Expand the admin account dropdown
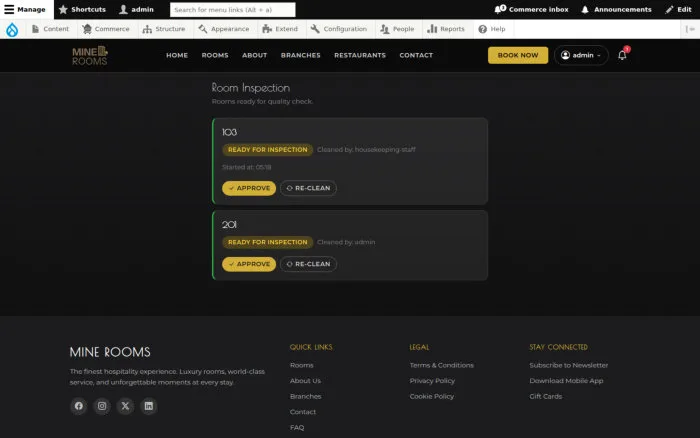Viewport: 700px width, 438px height. [581, 55]
